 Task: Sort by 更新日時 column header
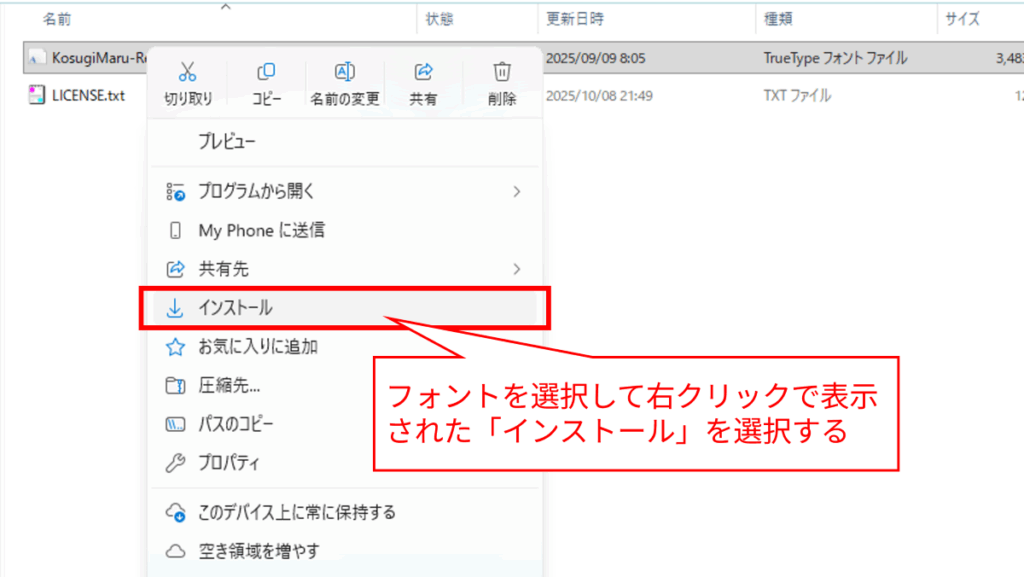(x=575, y=19)
